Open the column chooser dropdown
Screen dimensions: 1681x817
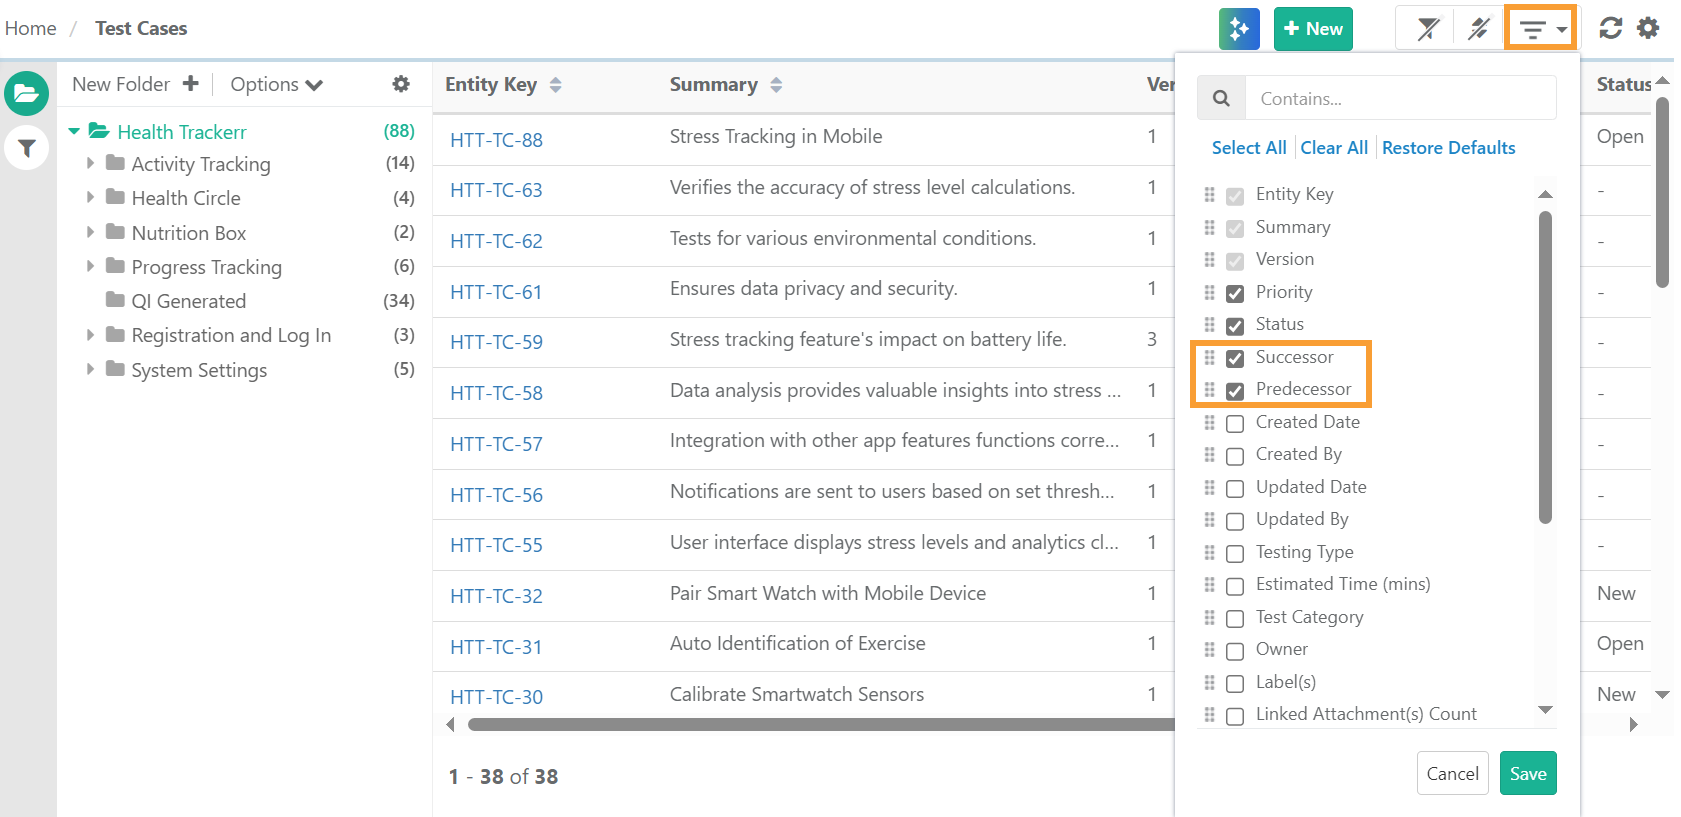pyautogui.click(x=1540, y=29)
